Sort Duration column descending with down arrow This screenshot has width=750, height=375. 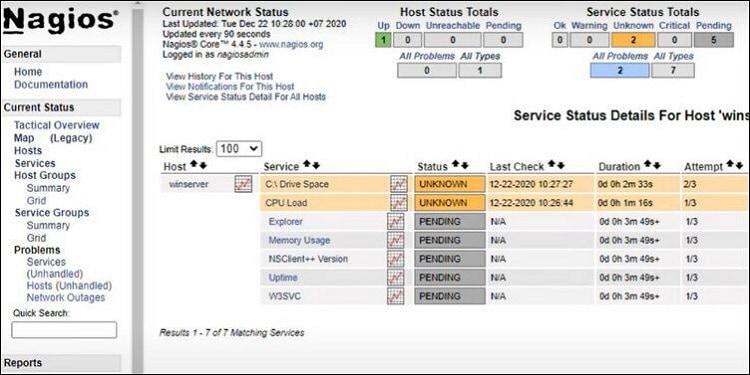(657, 165)
